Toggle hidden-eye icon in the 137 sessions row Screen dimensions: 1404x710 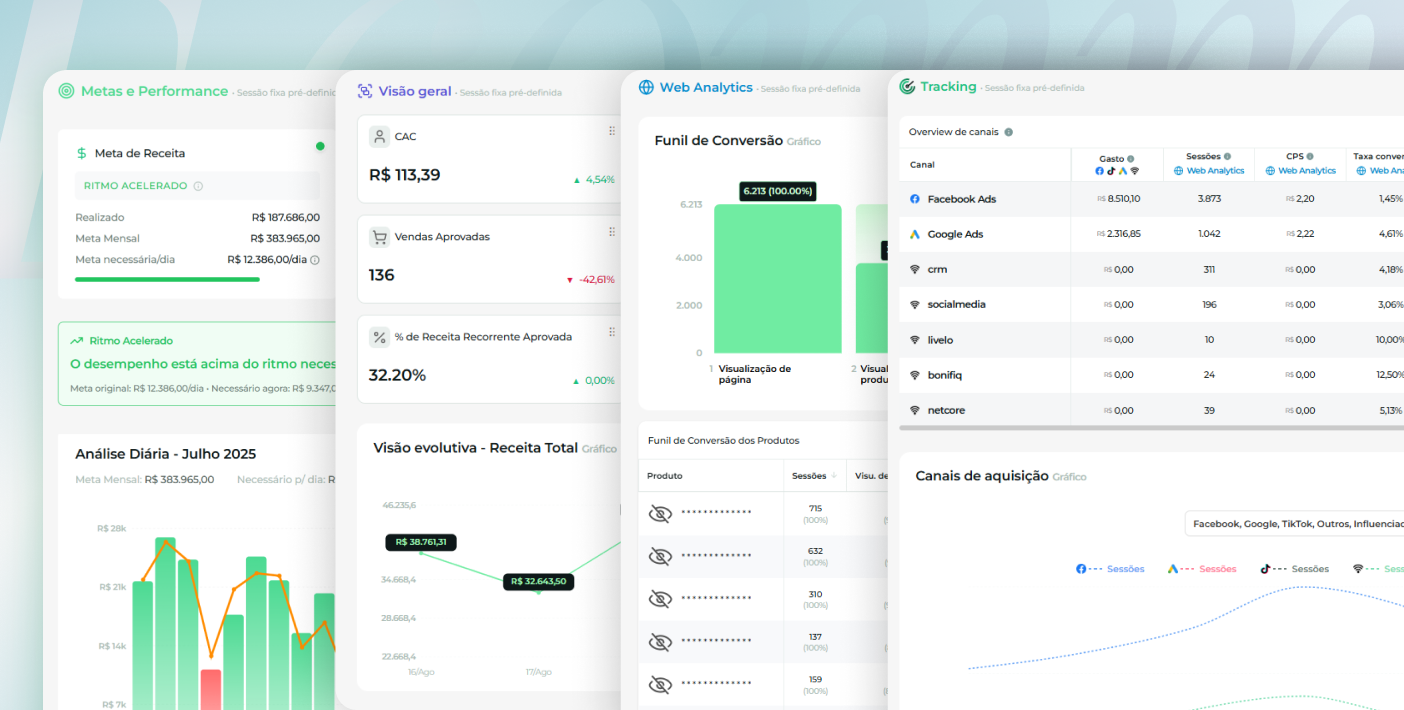pos(660,642)
